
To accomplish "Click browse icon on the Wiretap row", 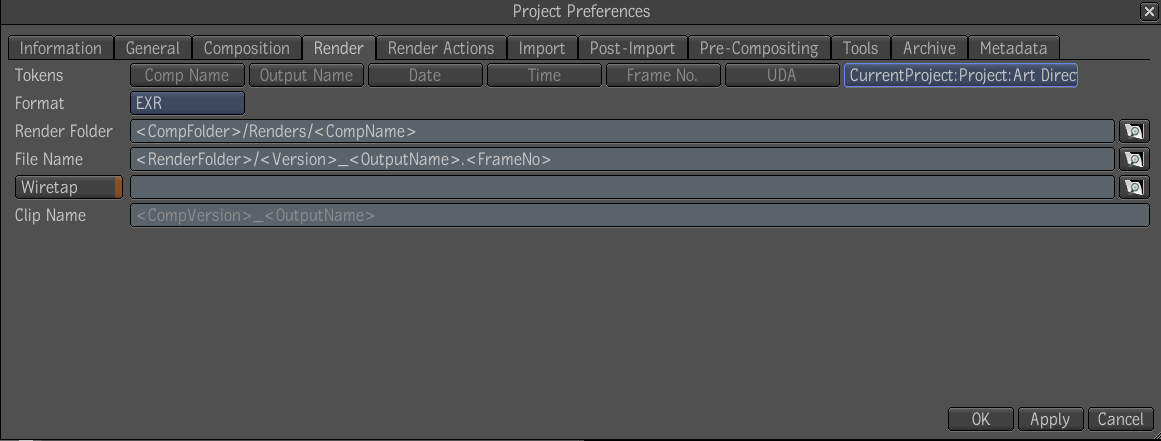I will tap(1134, 187).
